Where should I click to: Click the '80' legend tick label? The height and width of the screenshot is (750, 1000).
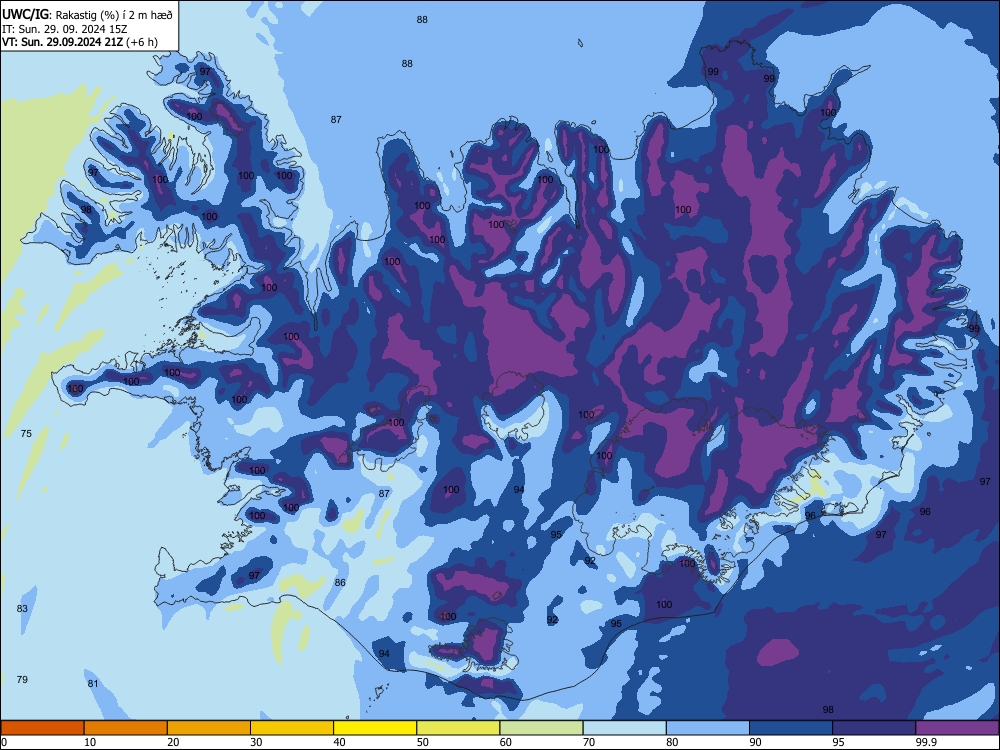[672, 742]
